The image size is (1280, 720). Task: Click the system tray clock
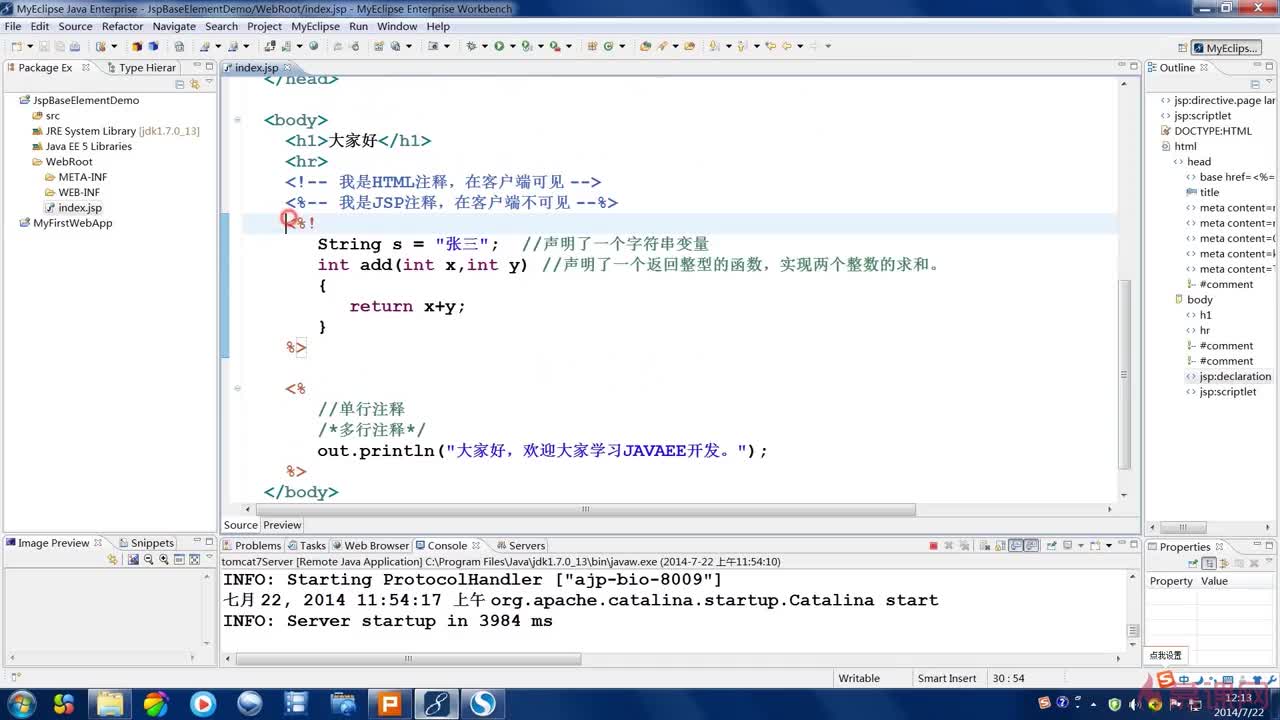1238,703
